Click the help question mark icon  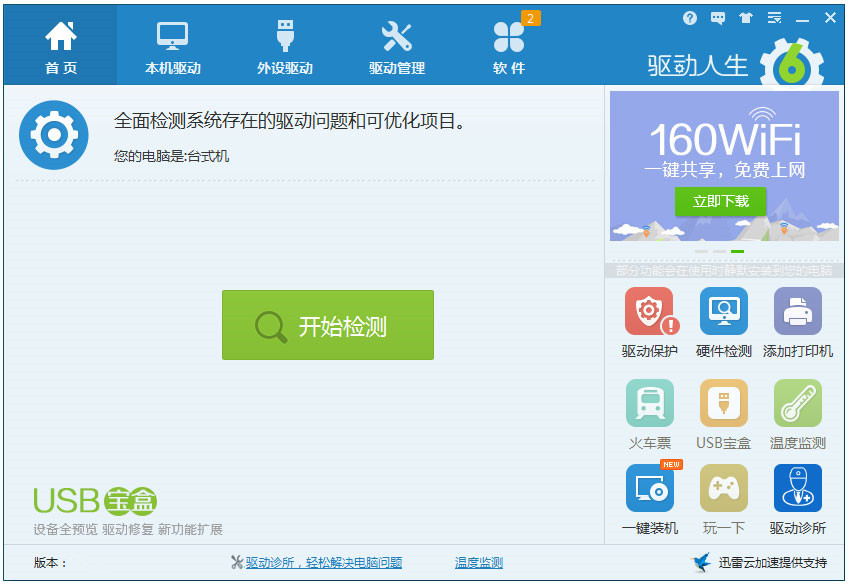click(689, 17)
